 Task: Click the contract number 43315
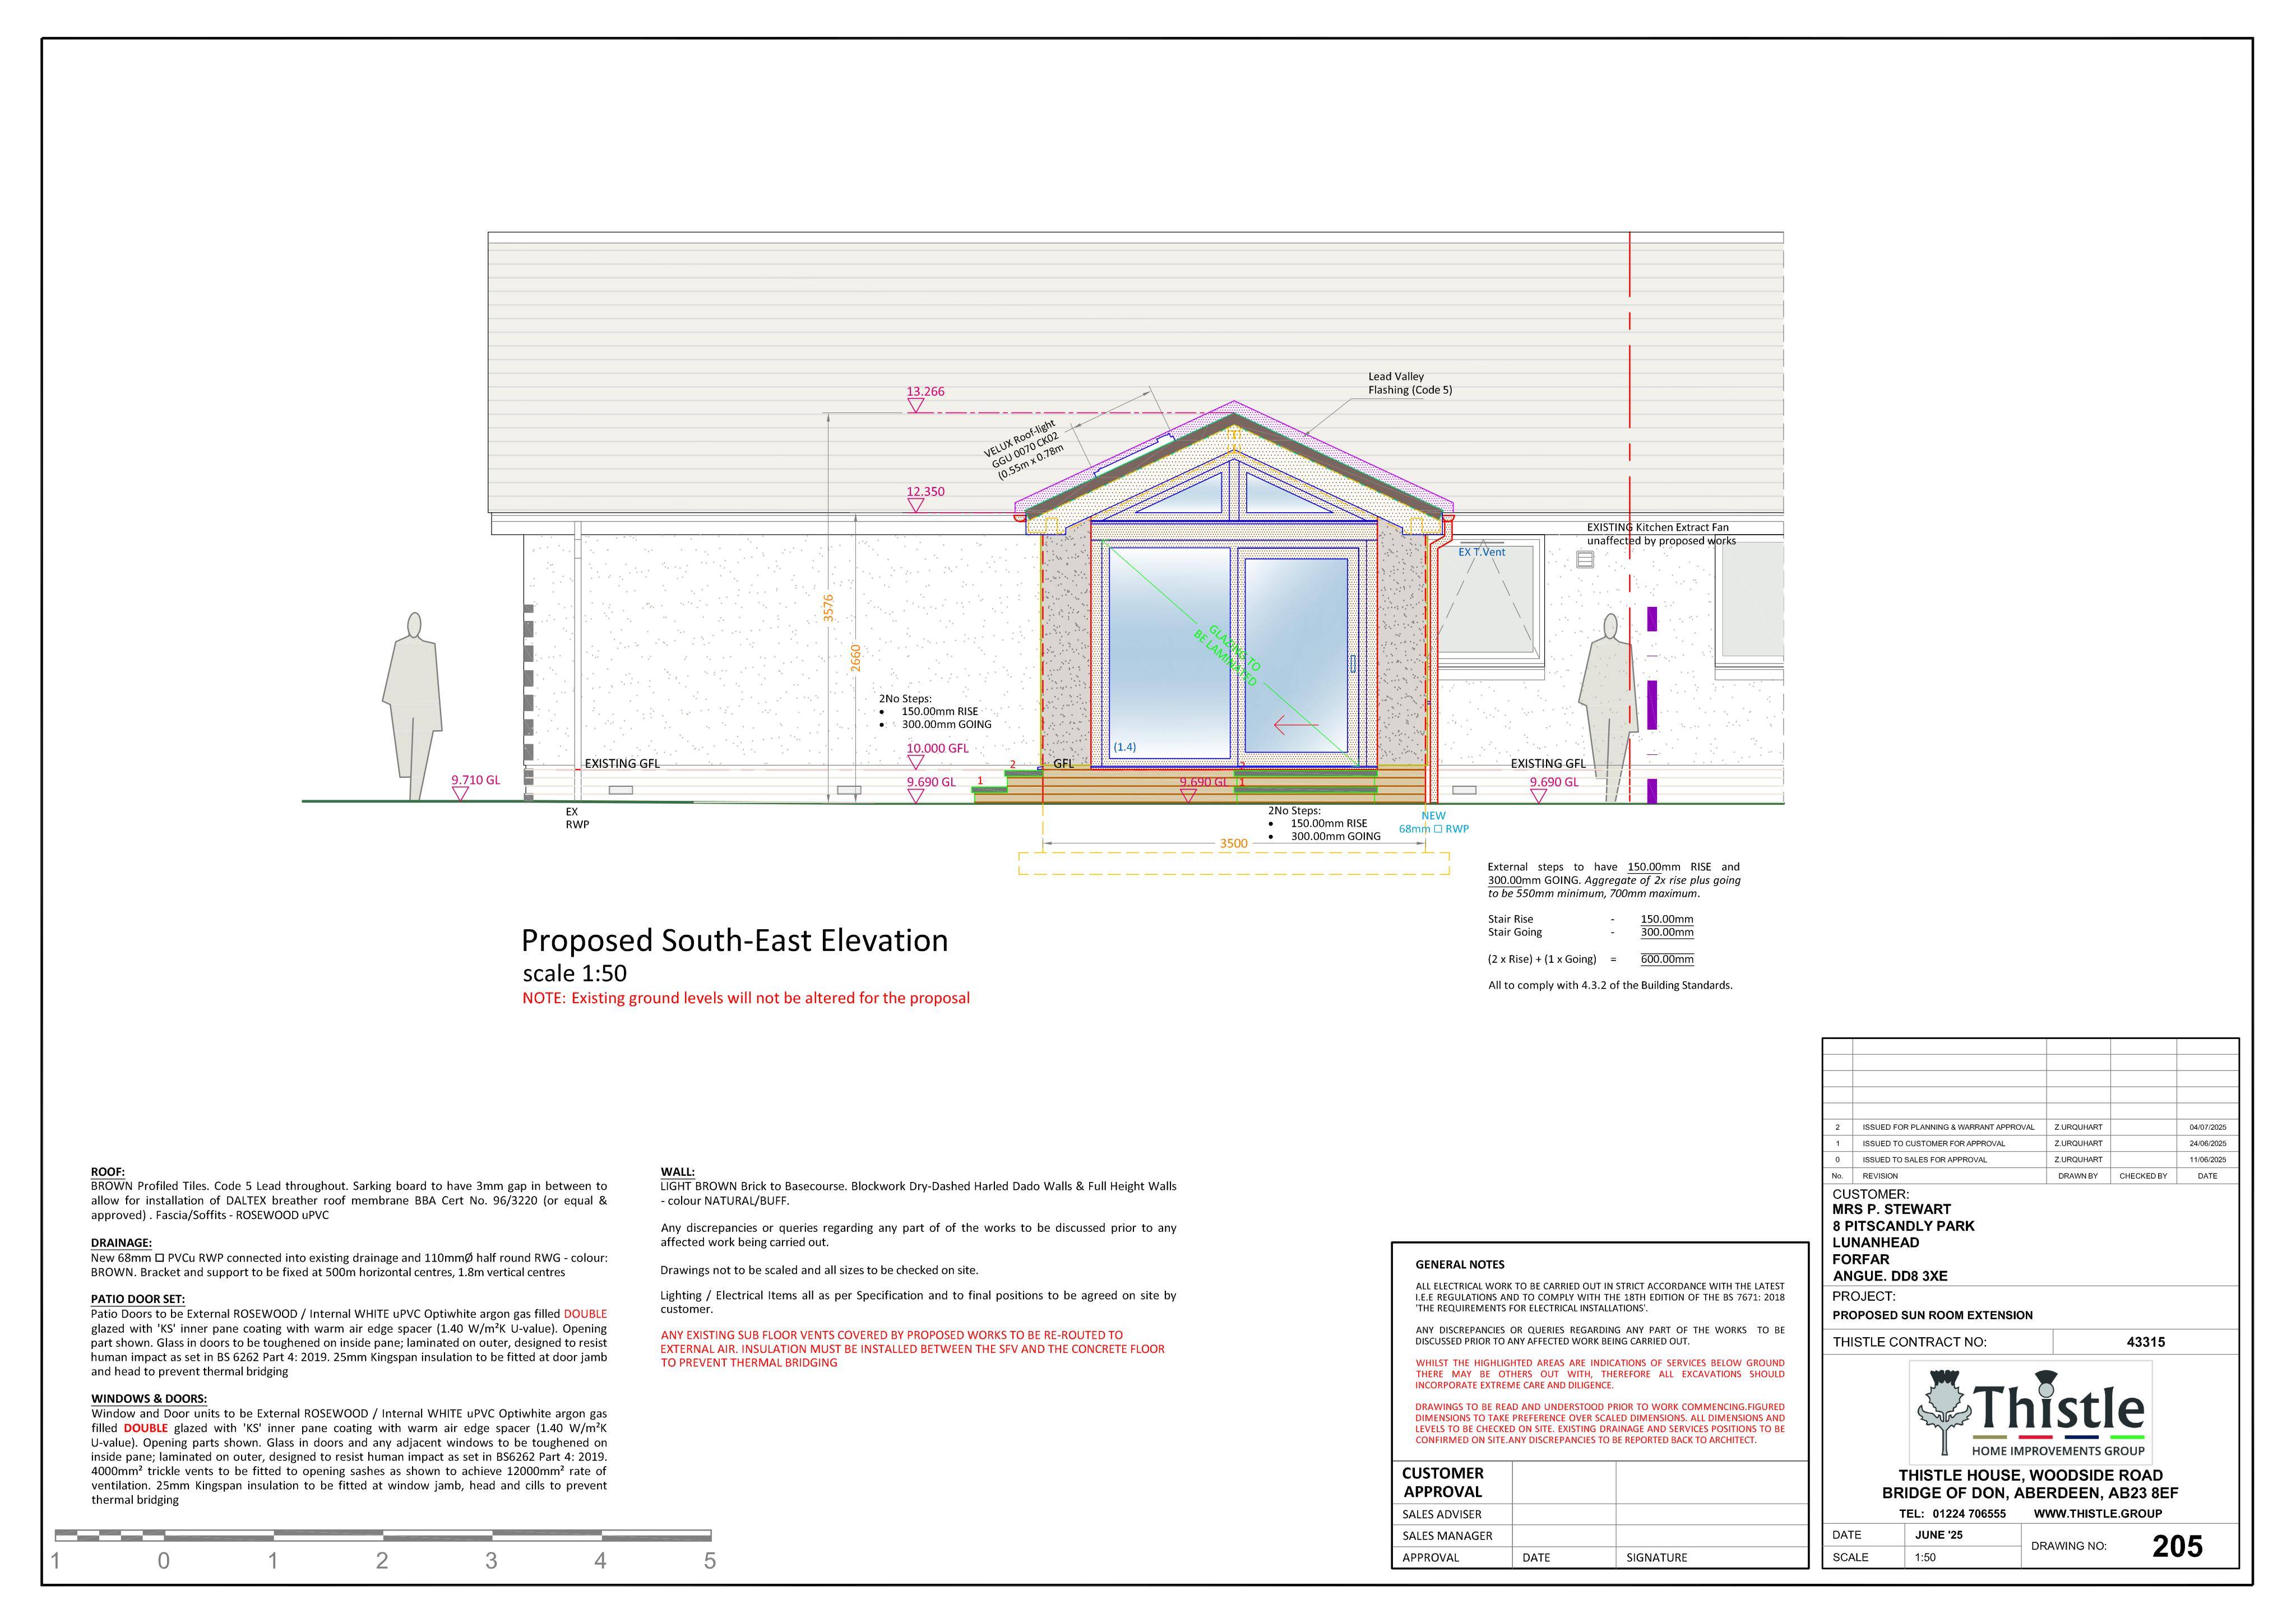tap(2146, 1342)
